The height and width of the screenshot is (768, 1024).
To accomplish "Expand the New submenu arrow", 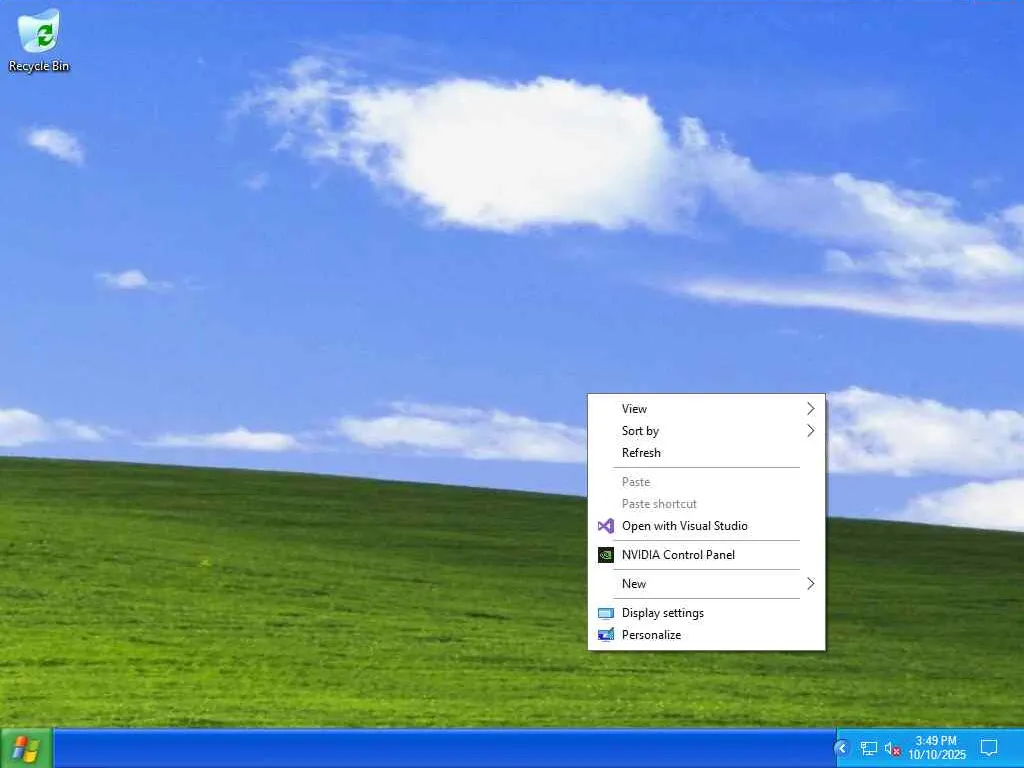I will pos(810,584).
